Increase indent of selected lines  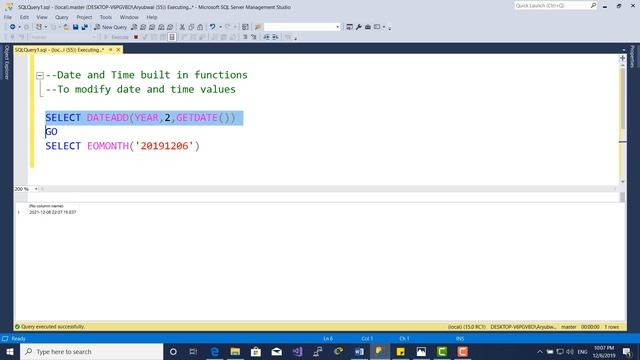[x=276, y=37]
